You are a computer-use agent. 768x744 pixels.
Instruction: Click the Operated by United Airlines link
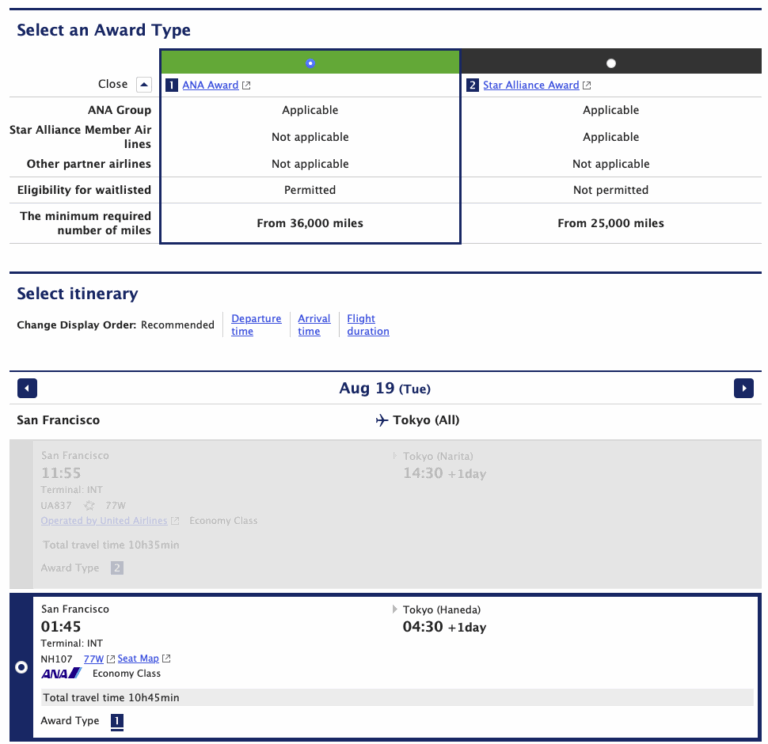pyautogui.click(x=104, y=521)
